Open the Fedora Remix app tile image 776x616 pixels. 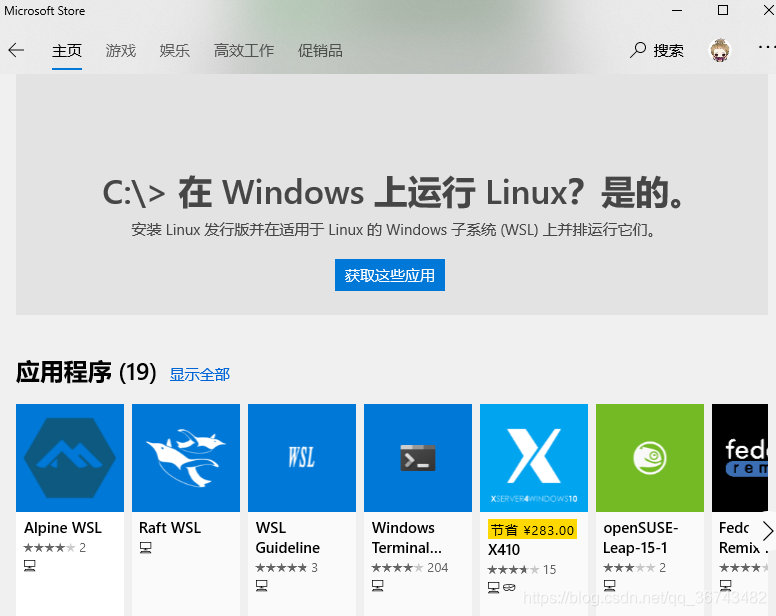740,458
